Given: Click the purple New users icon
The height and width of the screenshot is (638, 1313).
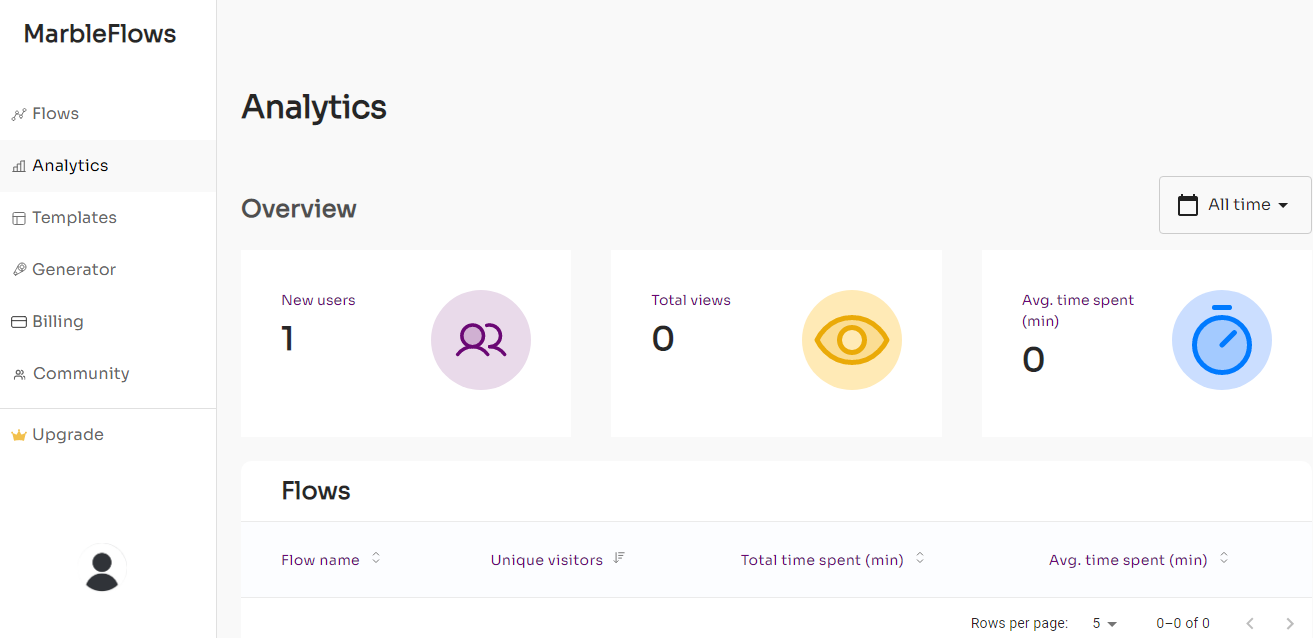Looking at the screenshot, I should [x=481, y=340].
